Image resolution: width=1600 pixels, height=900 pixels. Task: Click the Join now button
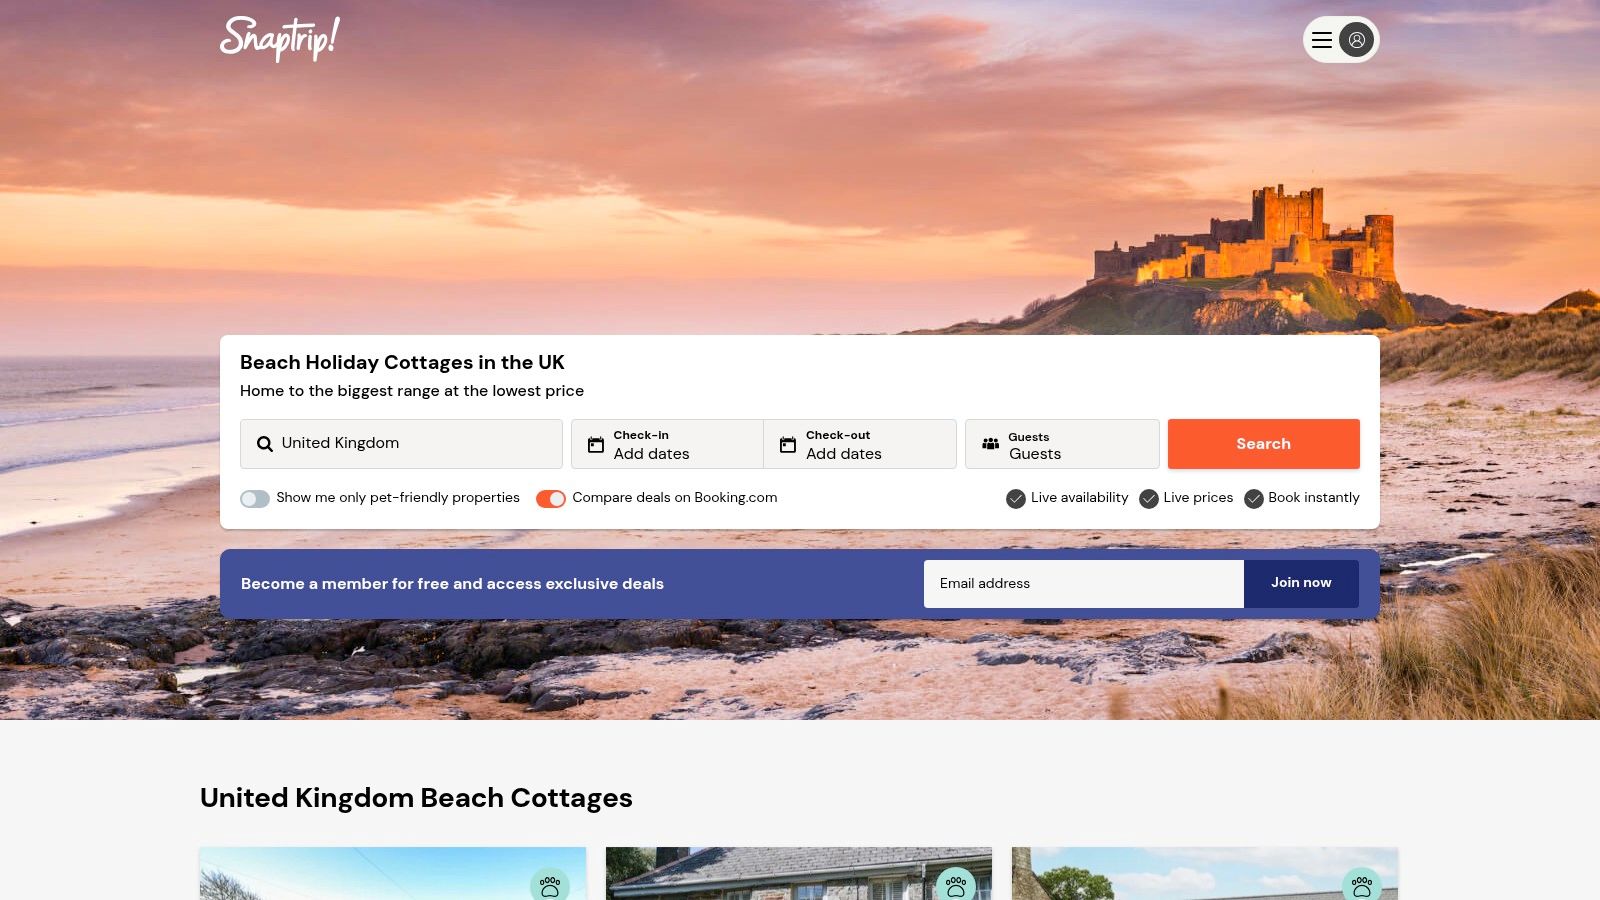click(1301, 583)
